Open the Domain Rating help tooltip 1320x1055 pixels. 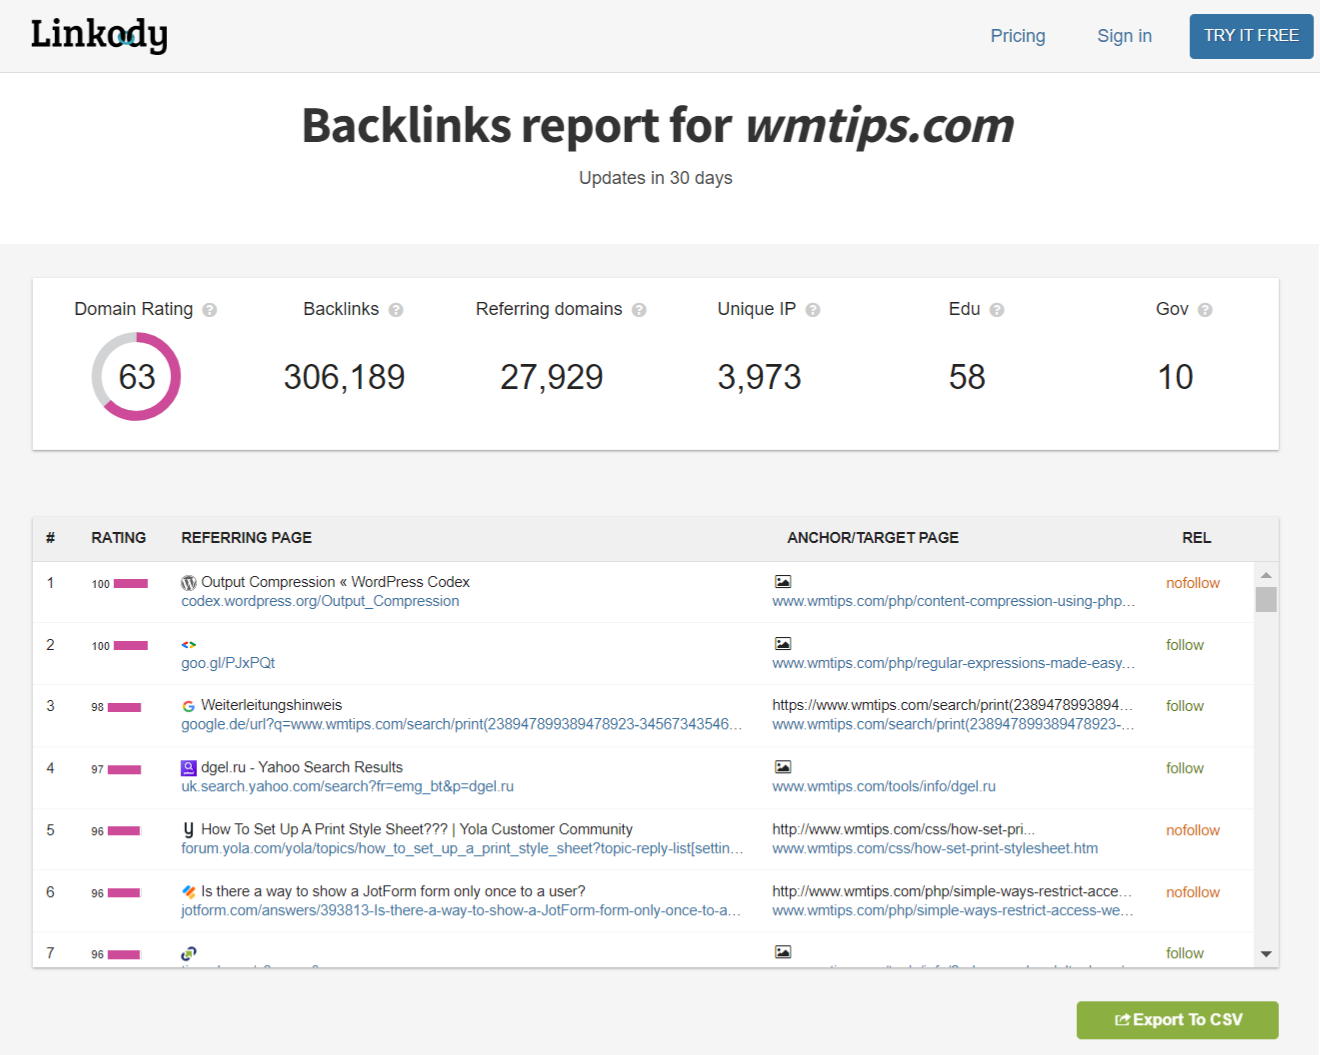[x=210, y=310]
